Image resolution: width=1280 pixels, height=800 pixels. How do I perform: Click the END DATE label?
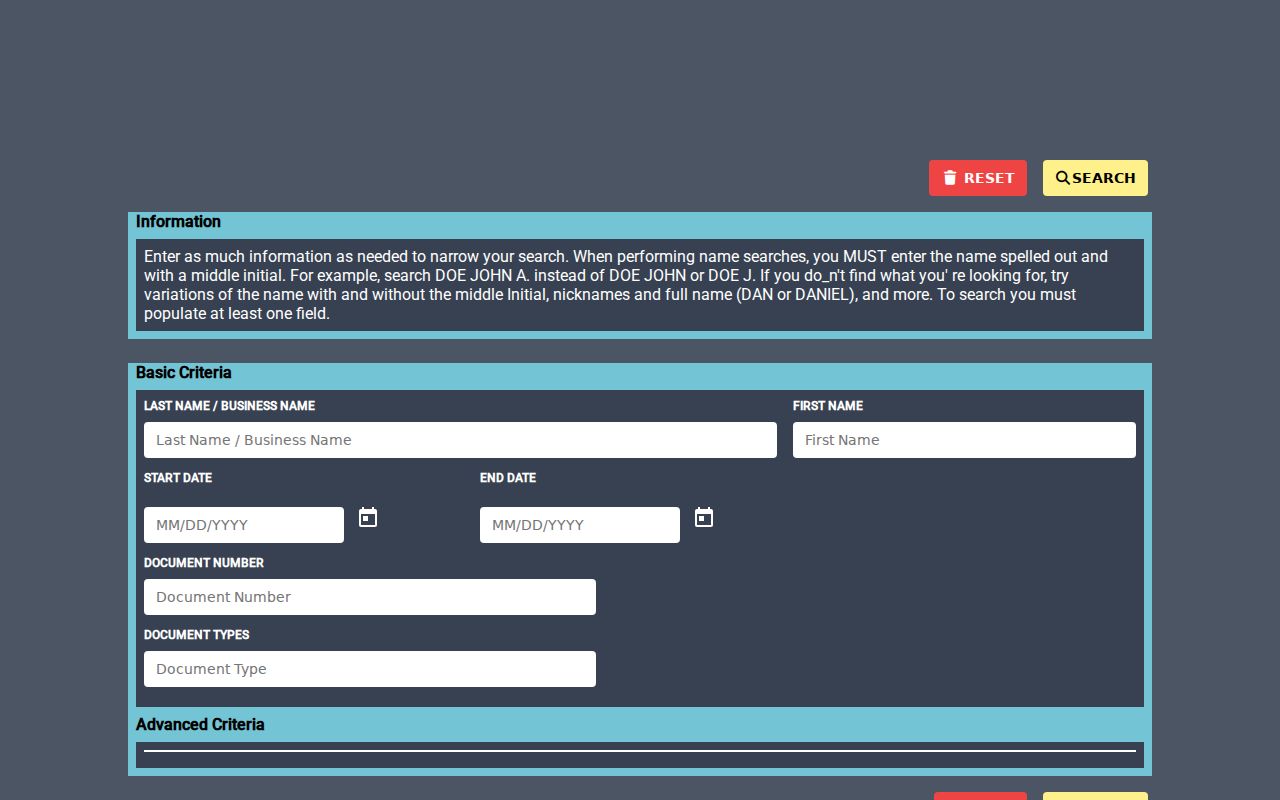(508, 478)
